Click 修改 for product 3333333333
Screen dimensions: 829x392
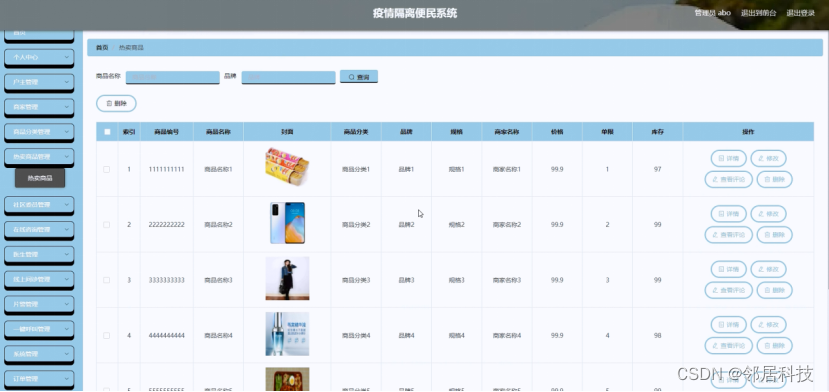pyautogui.click(x=768, y=269)
